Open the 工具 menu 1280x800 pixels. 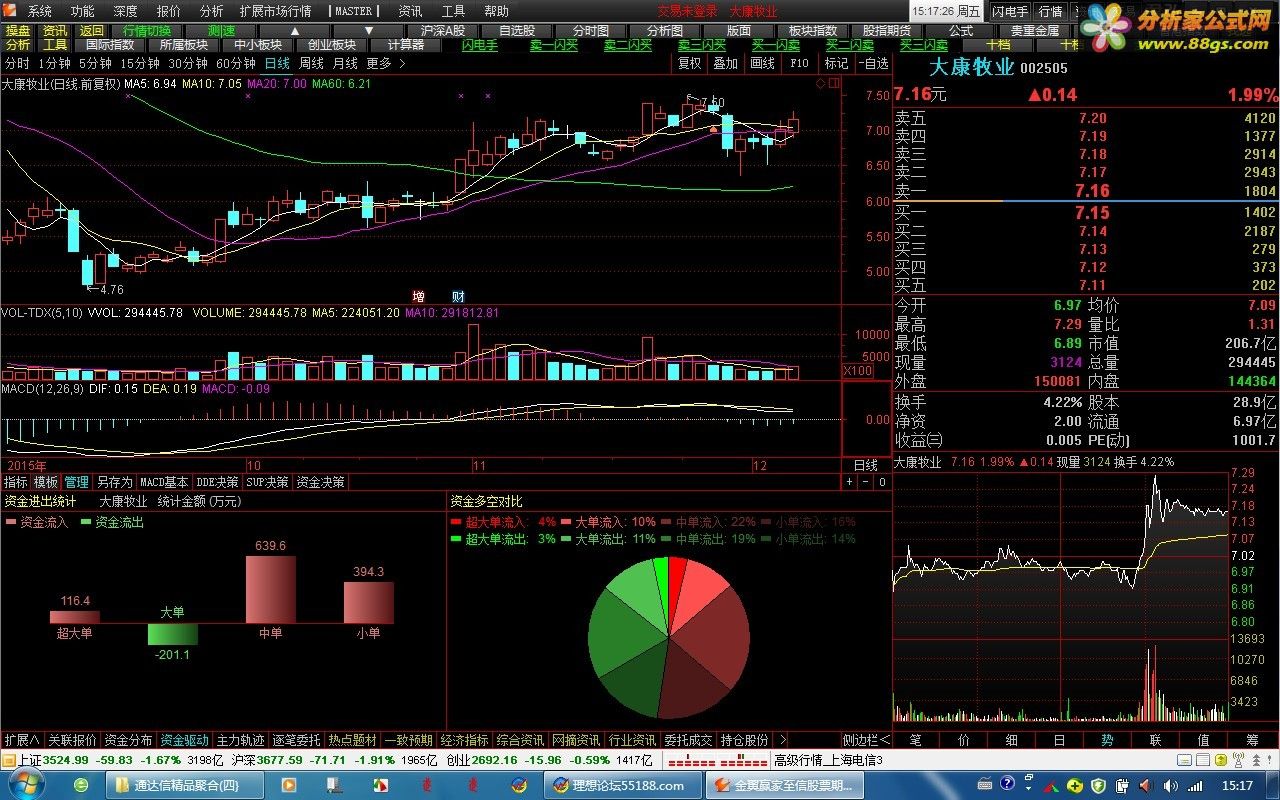453,11
